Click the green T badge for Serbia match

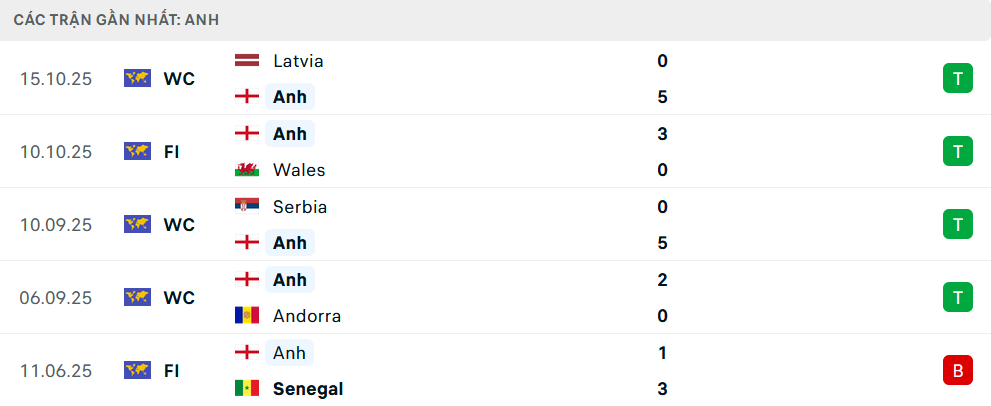pos(957,224)
